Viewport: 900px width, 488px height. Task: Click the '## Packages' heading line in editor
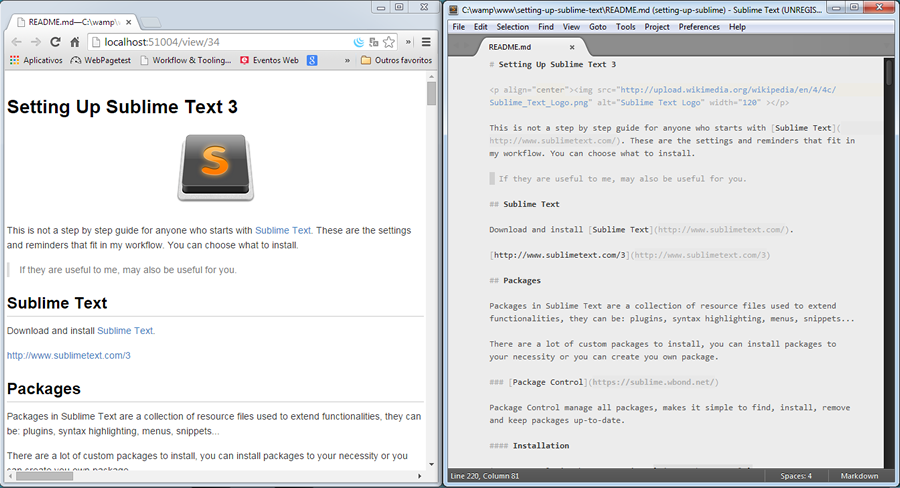click(515, 281)
